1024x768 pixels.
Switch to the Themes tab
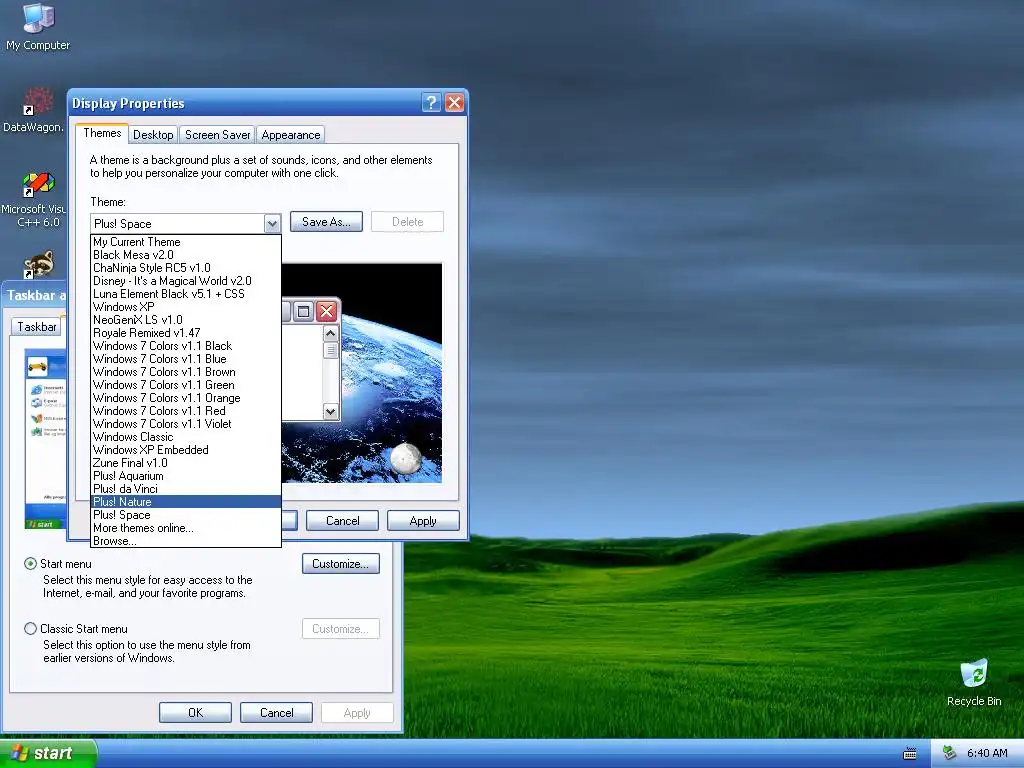point(102,133)
